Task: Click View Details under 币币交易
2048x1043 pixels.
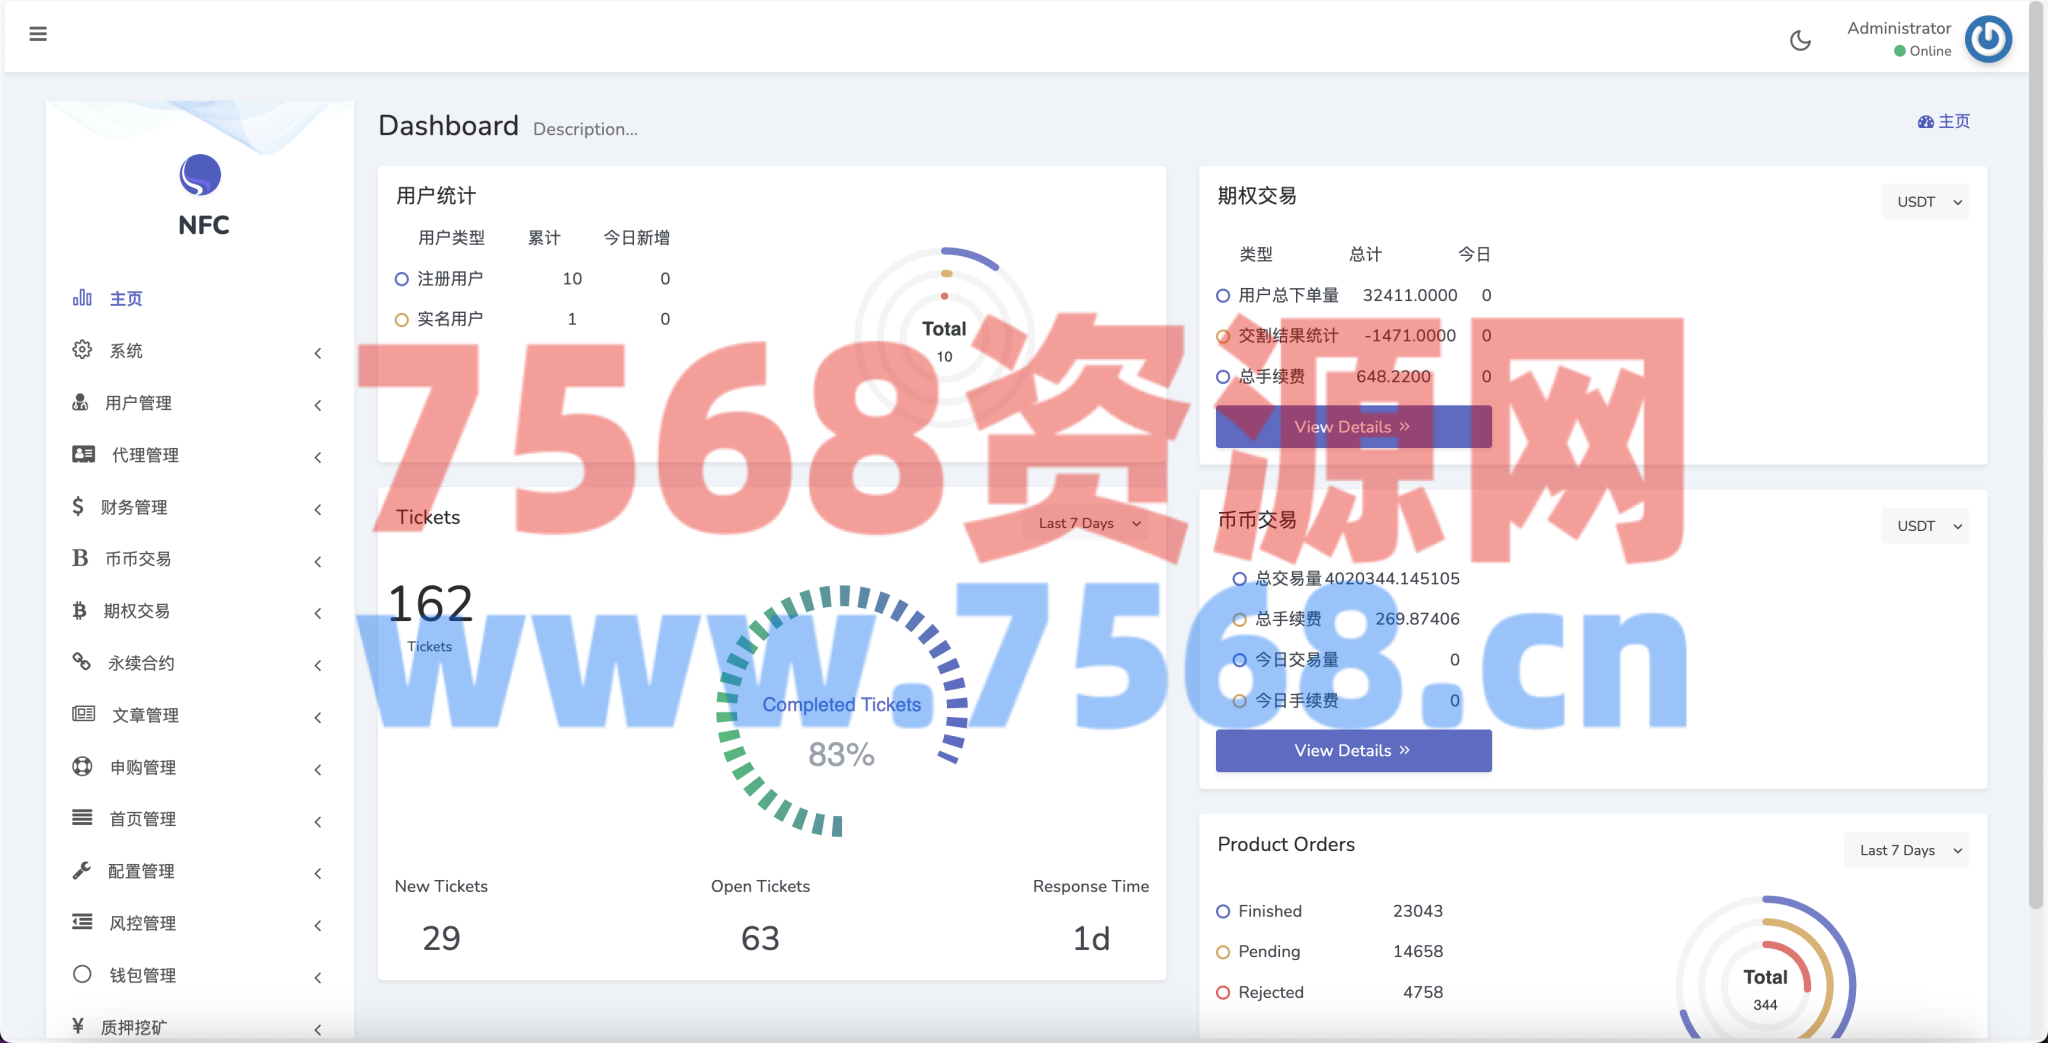Action: pyautogui.click(x=1353, y=750)
